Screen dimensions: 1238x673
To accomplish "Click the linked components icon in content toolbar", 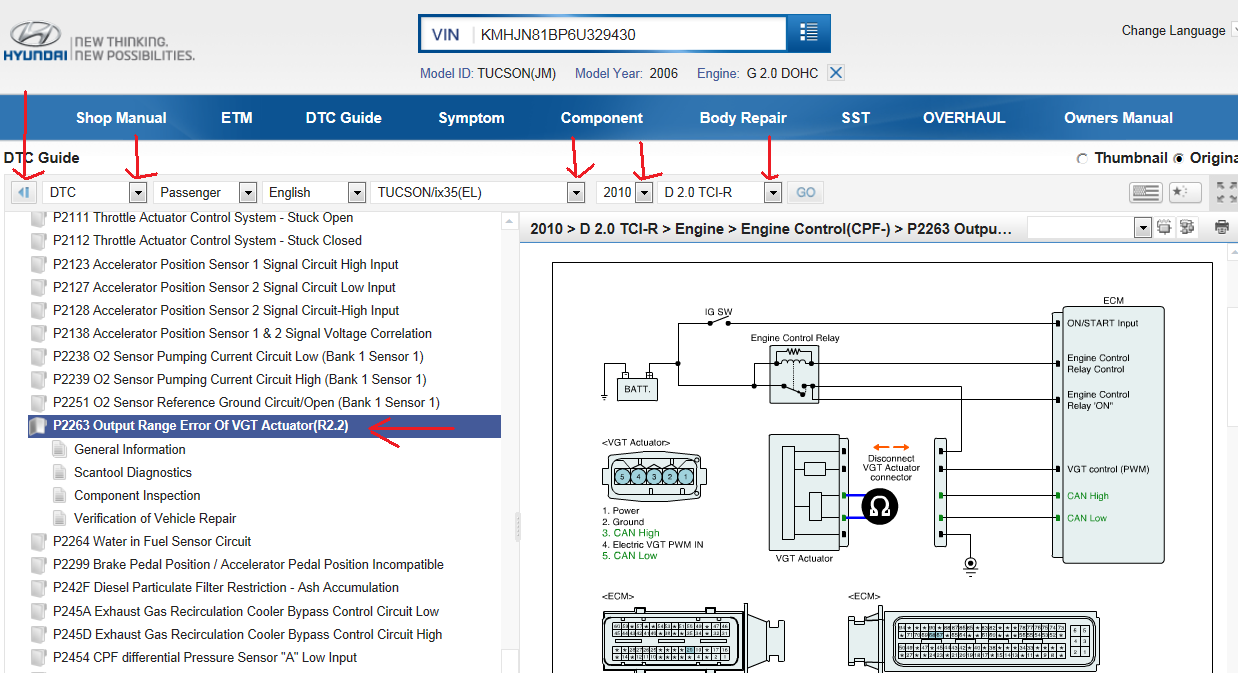I will pos(1187,228).
